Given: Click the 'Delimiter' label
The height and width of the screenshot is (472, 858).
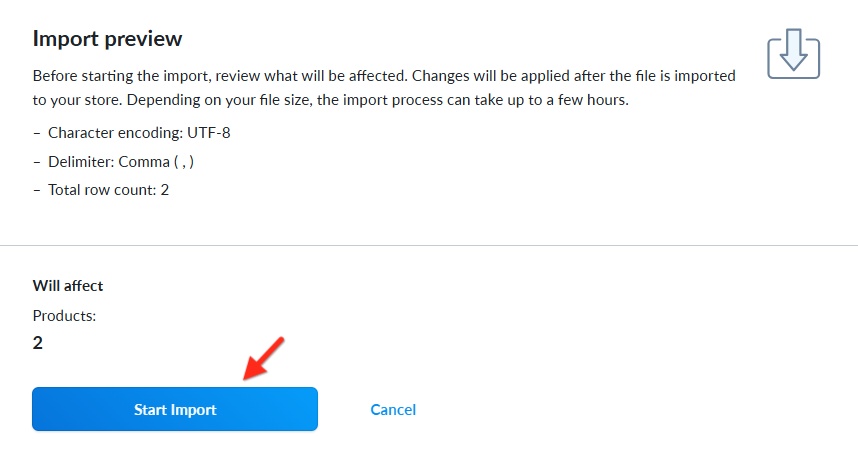Looking at the screenshot, I should pyautogui.click(x=82, y=162).
